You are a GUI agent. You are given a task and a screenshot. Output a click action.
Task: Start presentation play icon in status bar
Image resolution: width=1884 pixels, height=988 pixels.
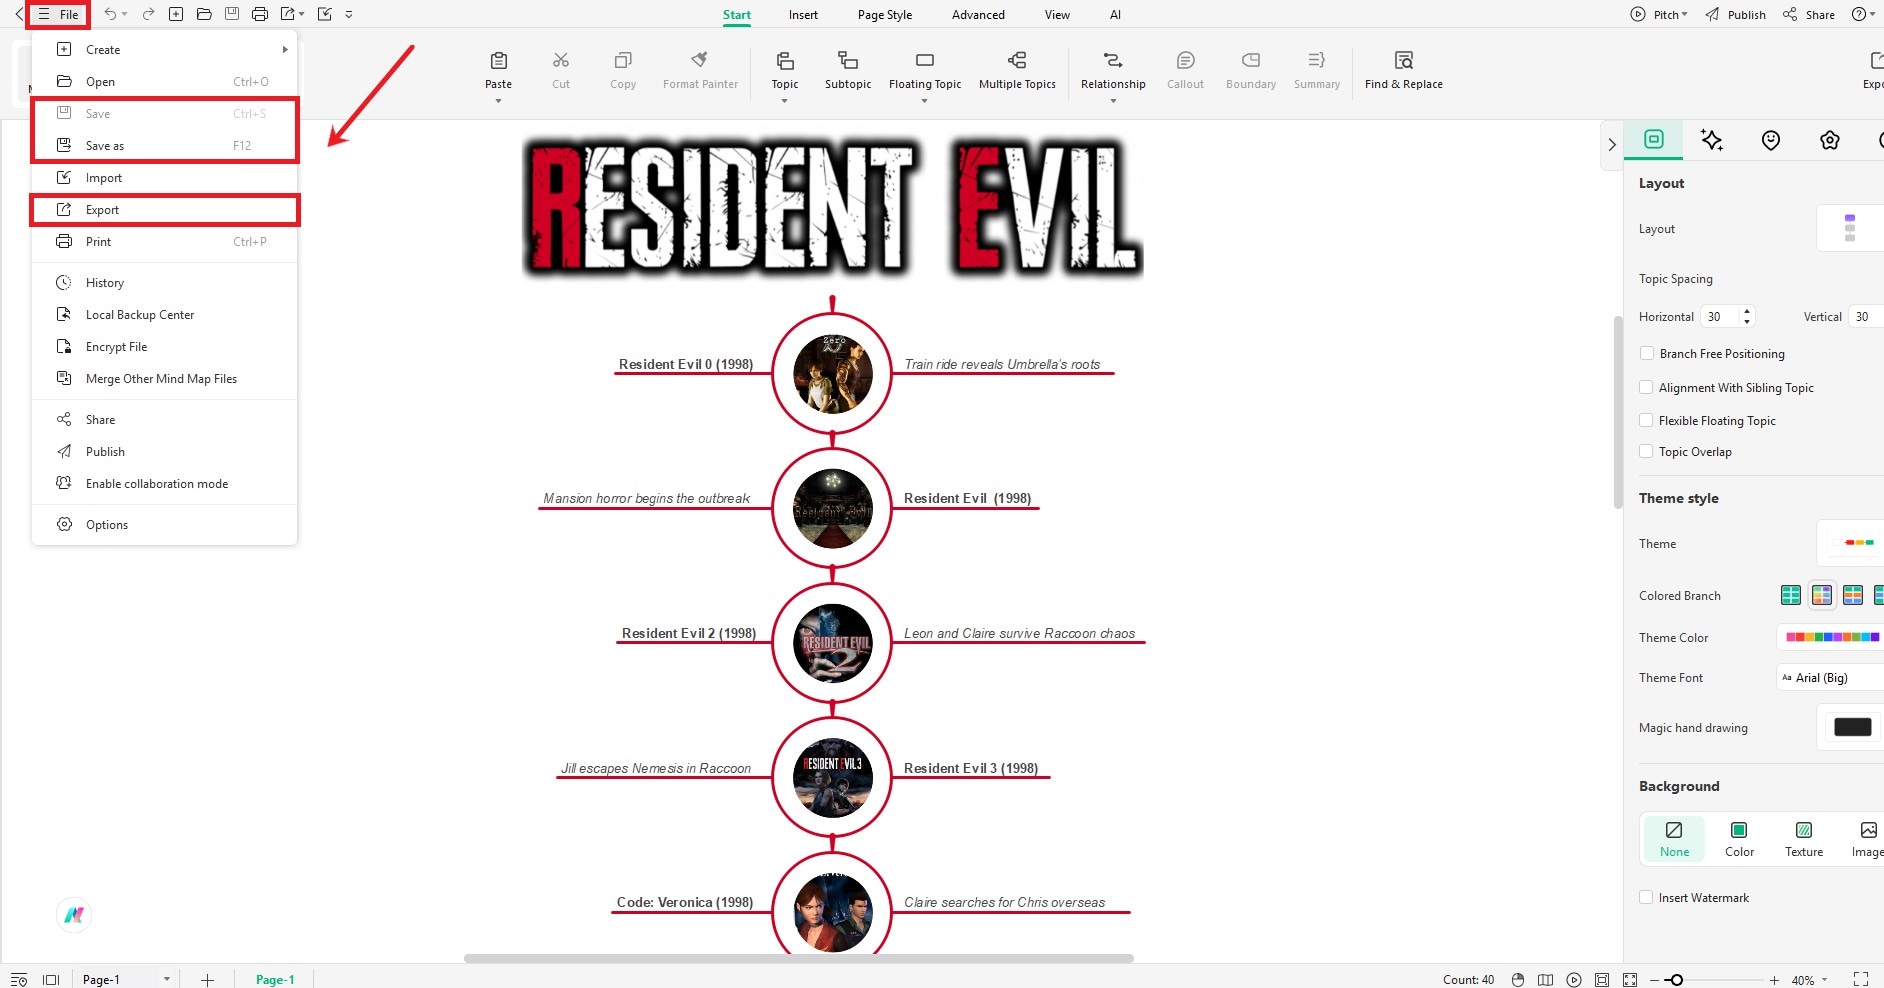click(1574, 980)
